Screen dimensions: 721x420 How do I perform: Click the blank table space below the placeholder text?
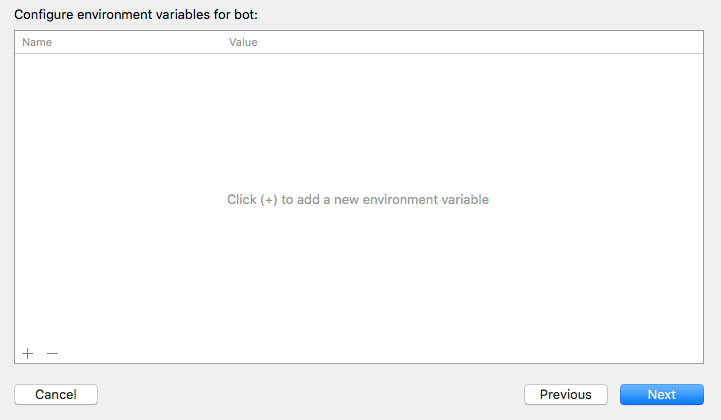[x=358, y=280]
